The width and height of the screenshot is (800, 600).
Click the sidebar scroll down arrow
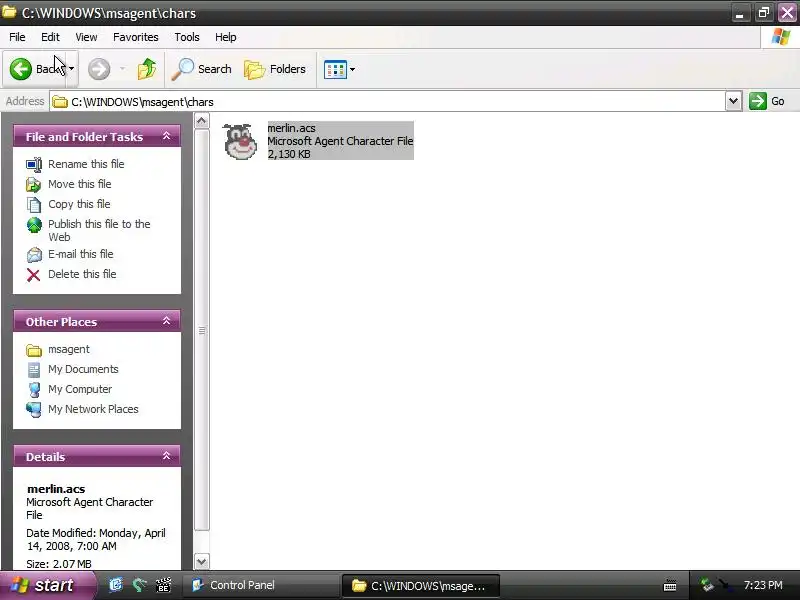[x=202, y=562]
